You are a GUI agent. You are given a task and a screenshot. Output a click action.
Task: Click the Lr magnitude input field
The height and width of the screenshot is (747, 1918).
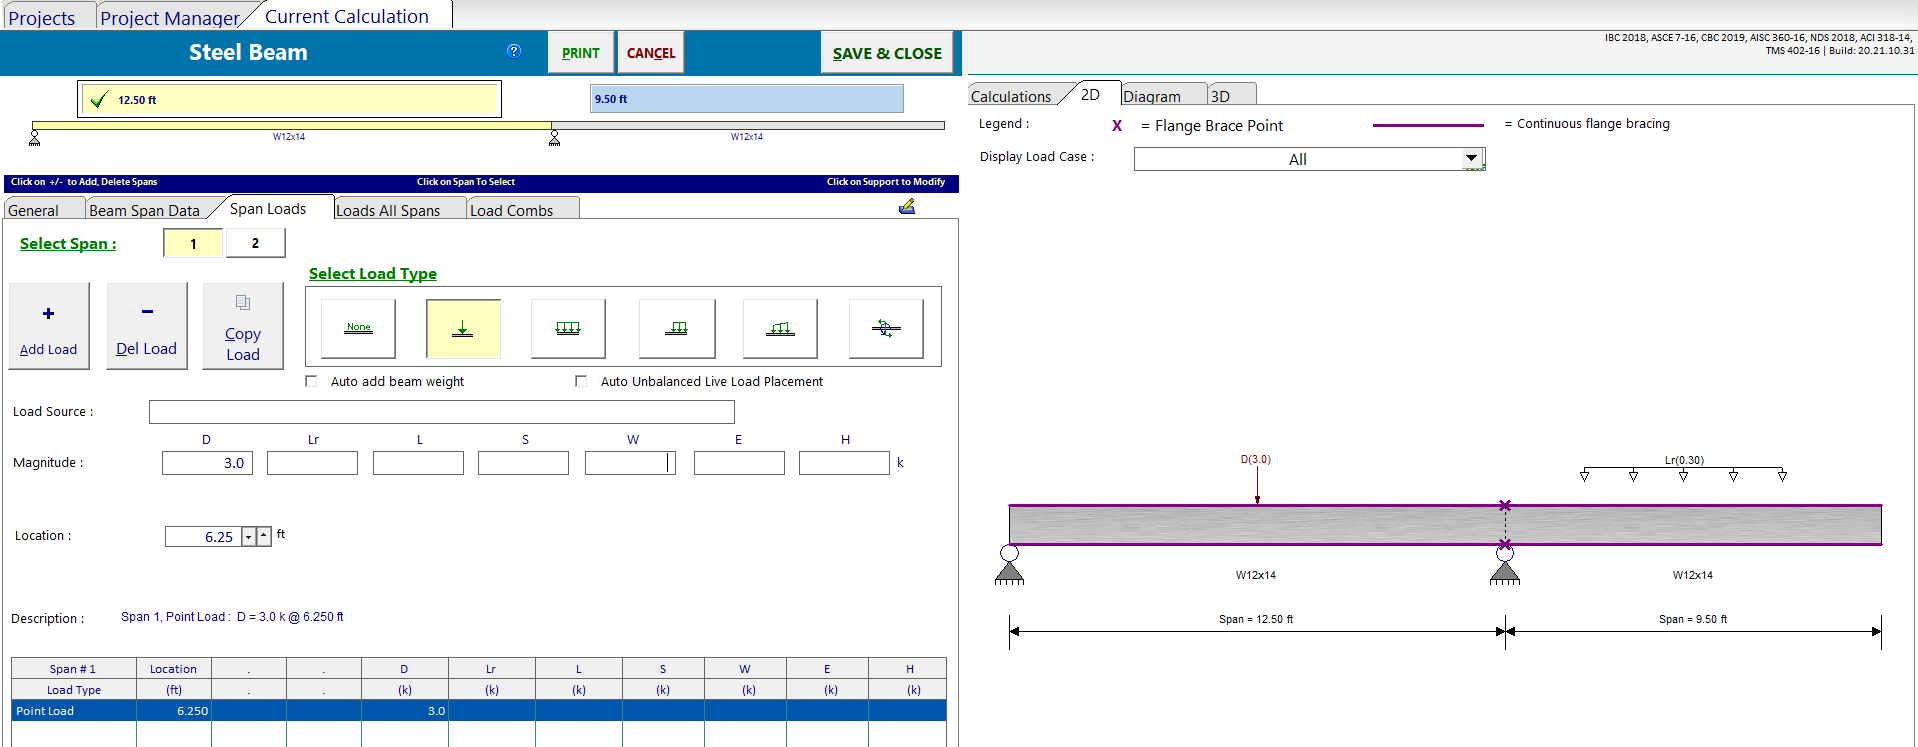click(312, 463)
